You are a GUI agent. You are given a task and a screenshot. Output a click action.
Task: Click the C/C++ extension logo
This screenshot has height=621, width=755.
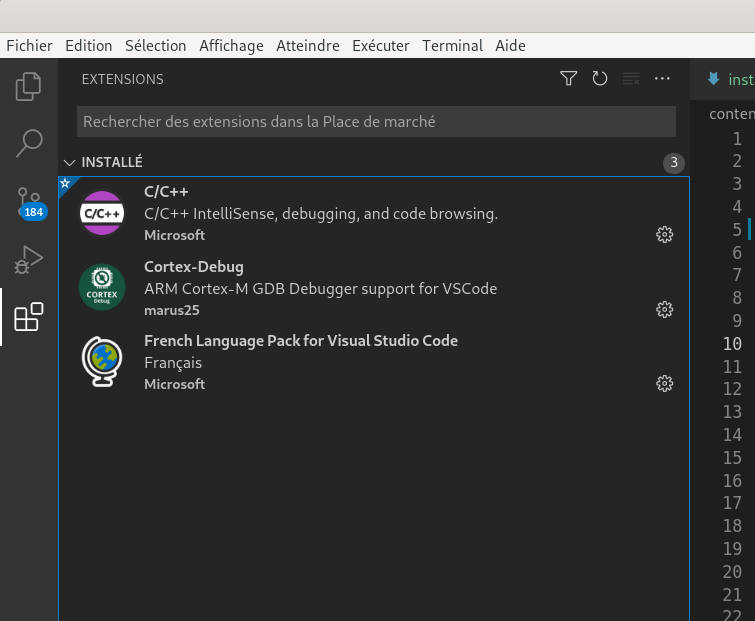102,213
